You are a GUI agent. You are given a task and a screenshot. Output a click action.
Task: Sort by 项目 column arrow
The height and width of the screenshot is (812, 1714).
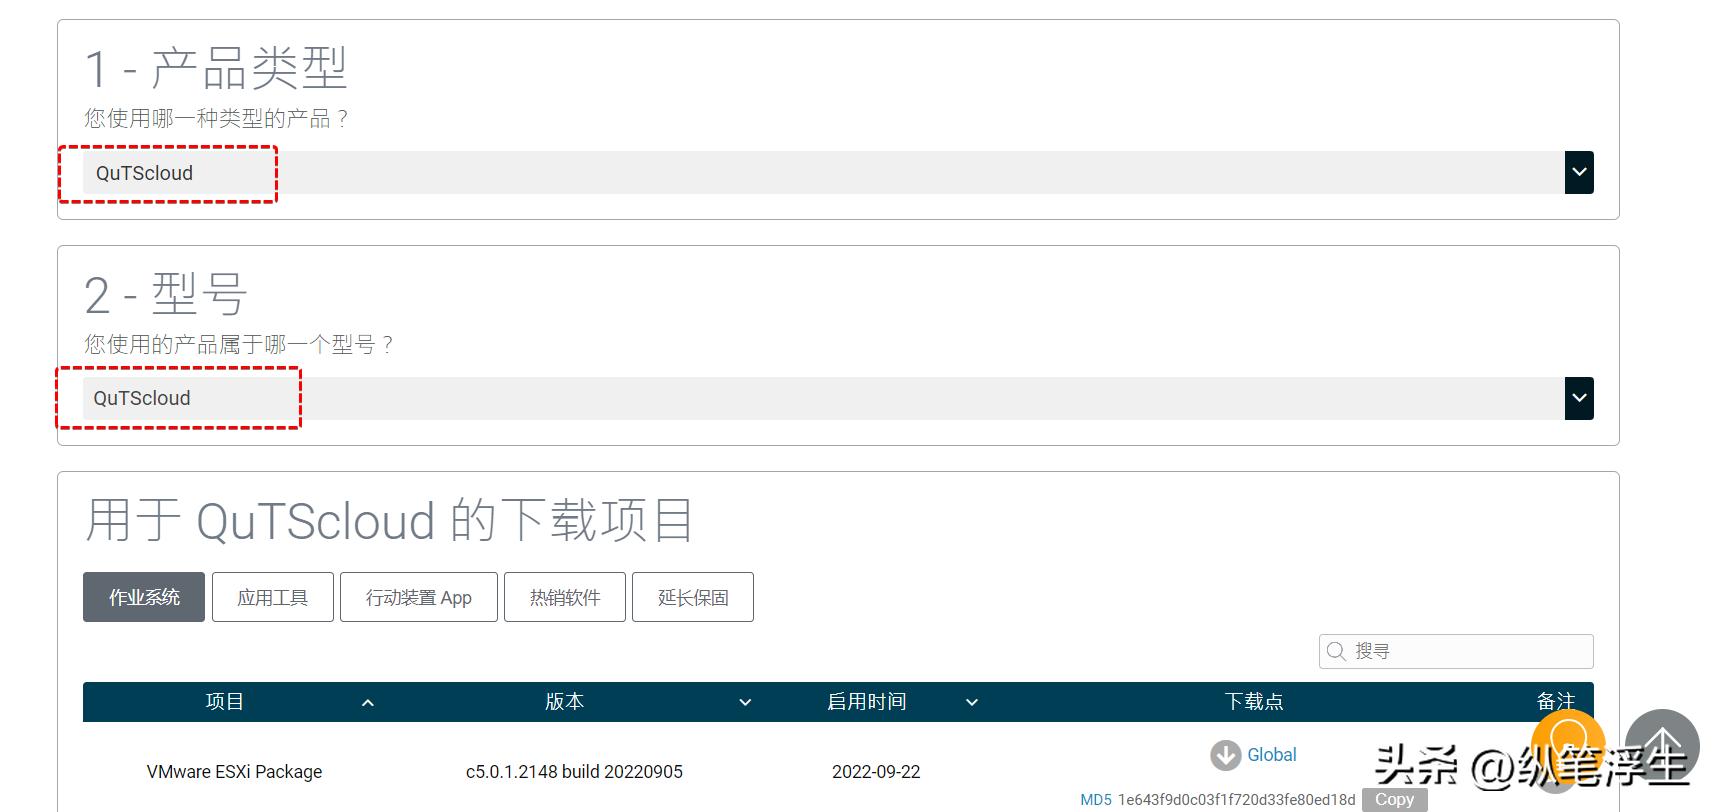(x=367, y=703)
